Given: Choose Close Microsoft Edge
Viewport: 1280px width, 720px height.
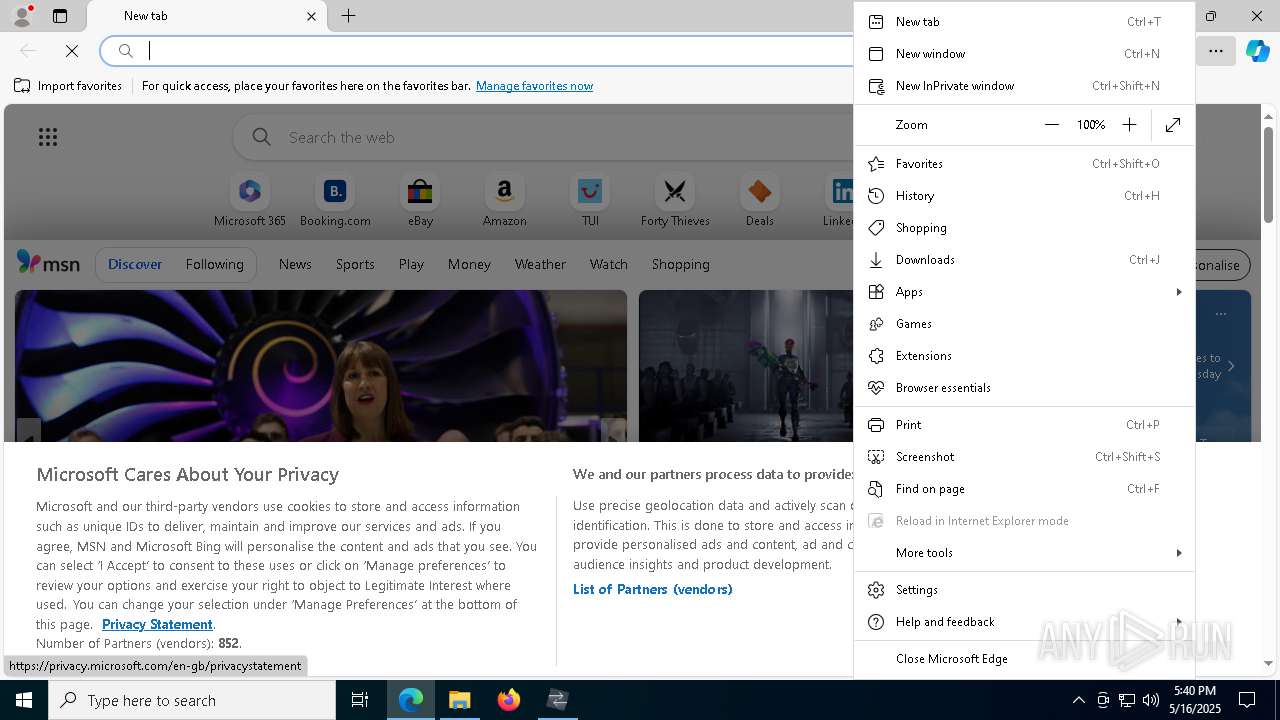Looking at the screenshot, I should click(x=1024, y=659).
